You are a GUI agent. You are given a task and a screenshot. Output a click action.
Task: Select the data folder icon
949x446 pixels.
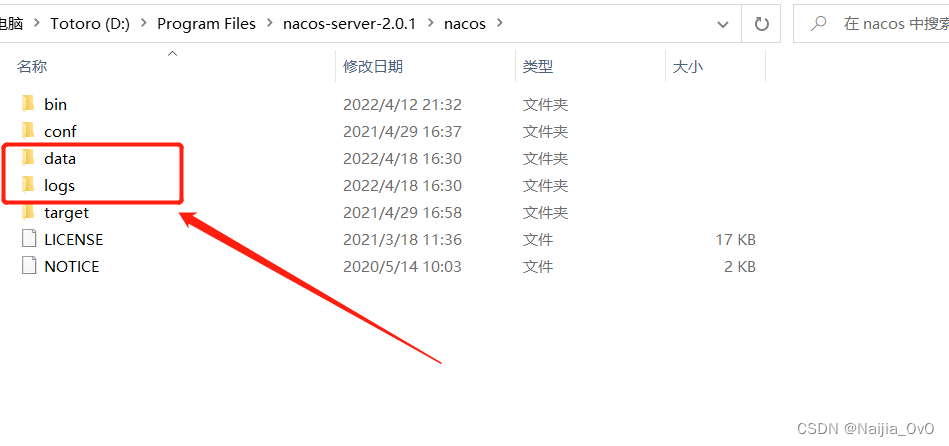point(28,159)
